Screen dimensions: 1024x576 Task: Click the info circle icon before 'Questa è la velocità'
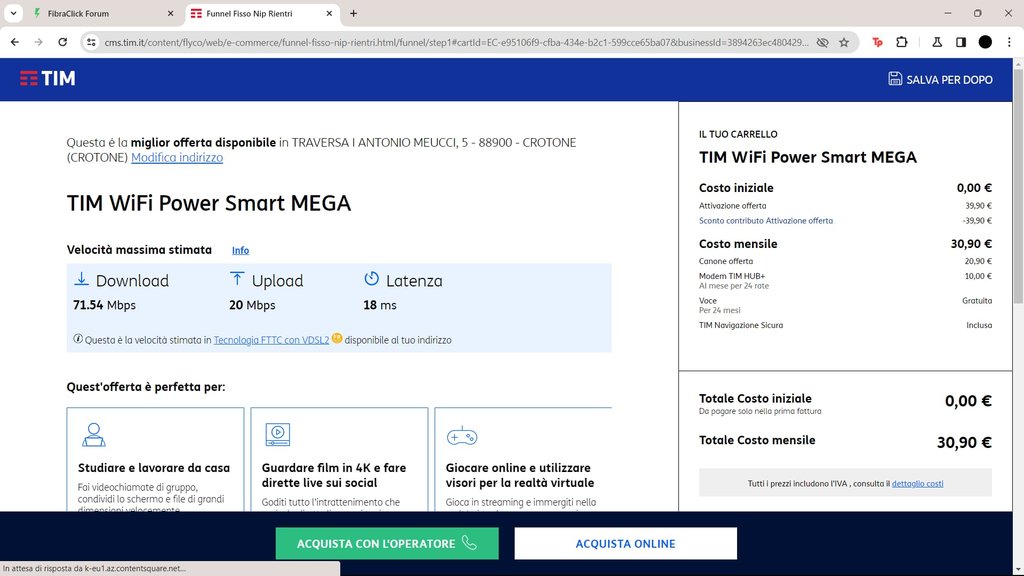[x=78, y=339]
